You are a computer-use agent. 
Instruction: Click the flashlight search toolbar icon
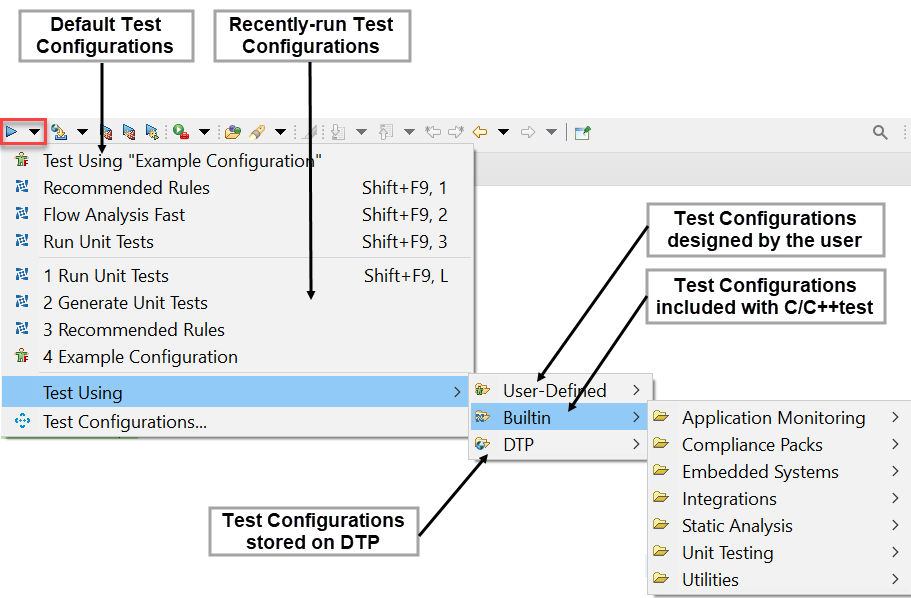[x=257, y=133]
